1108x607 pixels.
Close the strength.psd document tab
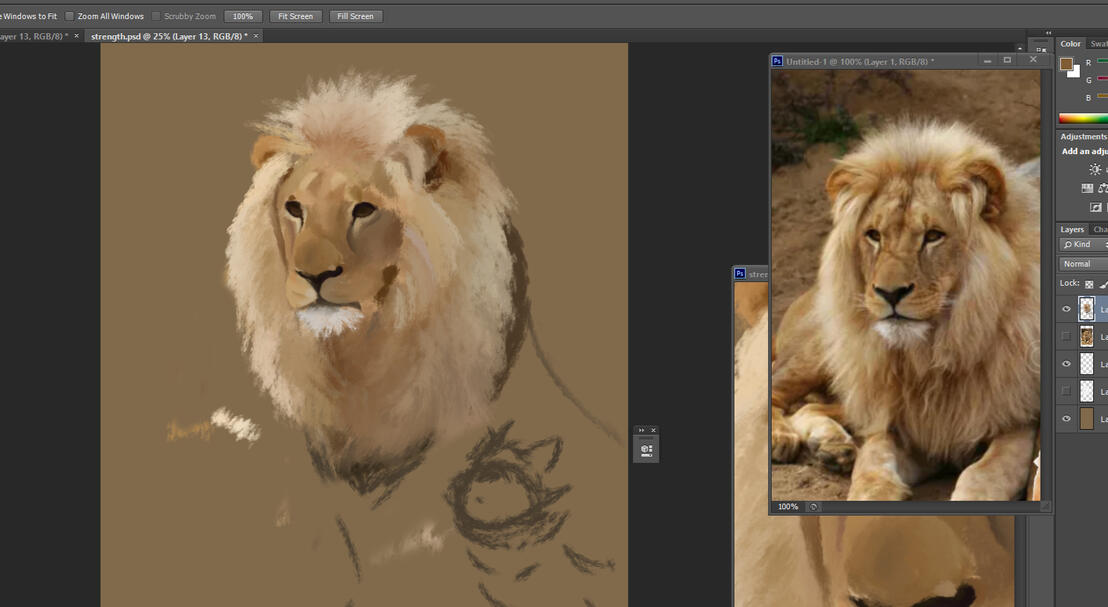(x=256, y=36)
